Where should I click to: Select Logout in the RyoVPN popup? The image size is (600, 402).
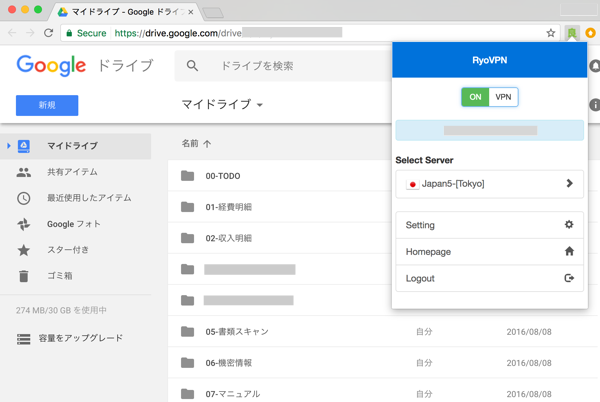click(x=489, y=278)
